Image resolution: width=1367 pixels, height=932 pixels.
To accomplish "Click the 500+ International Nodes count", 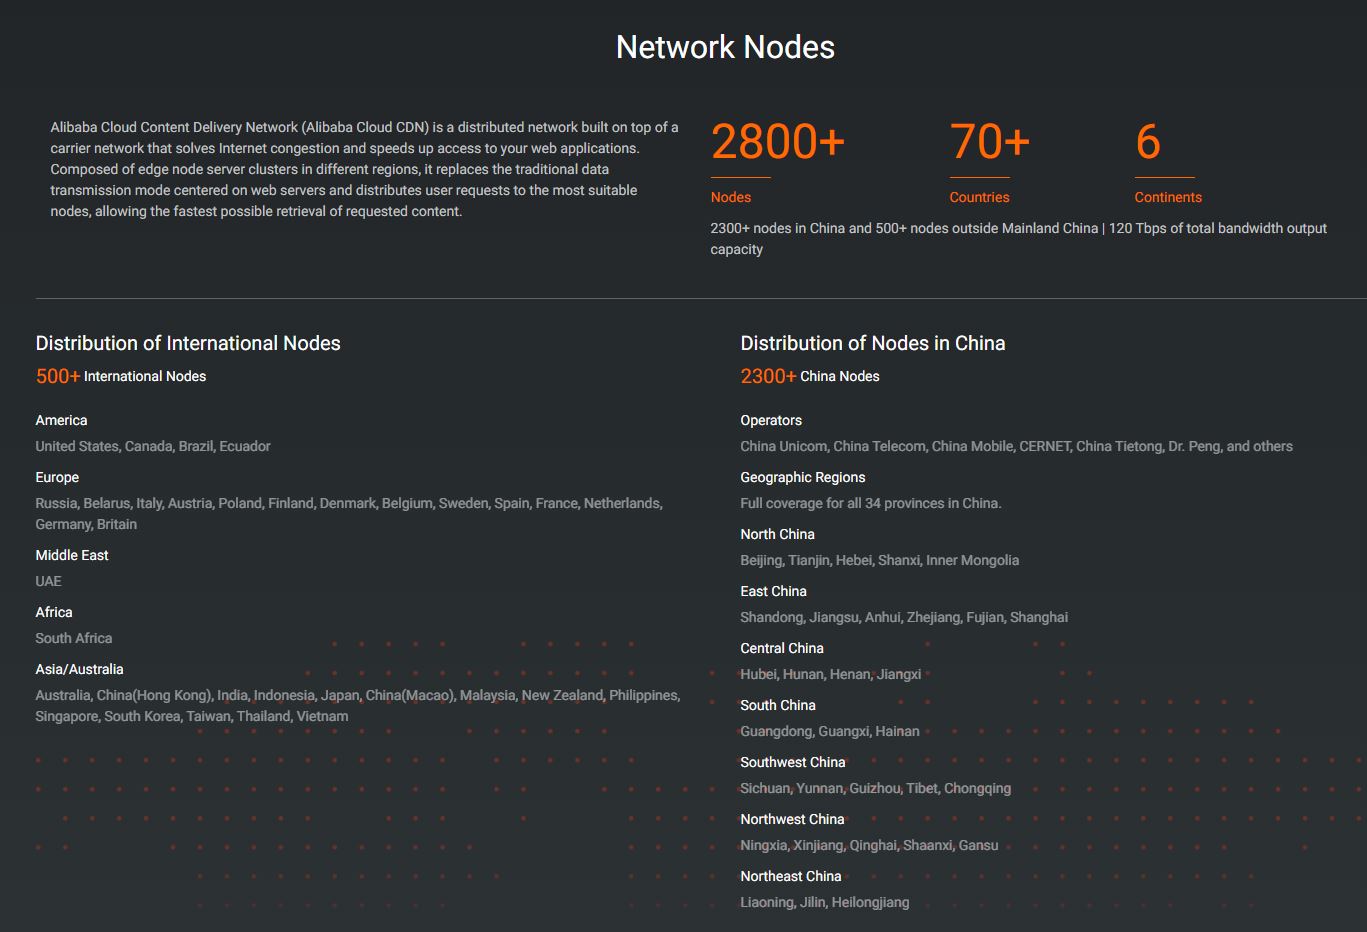I will click(121, 376).
